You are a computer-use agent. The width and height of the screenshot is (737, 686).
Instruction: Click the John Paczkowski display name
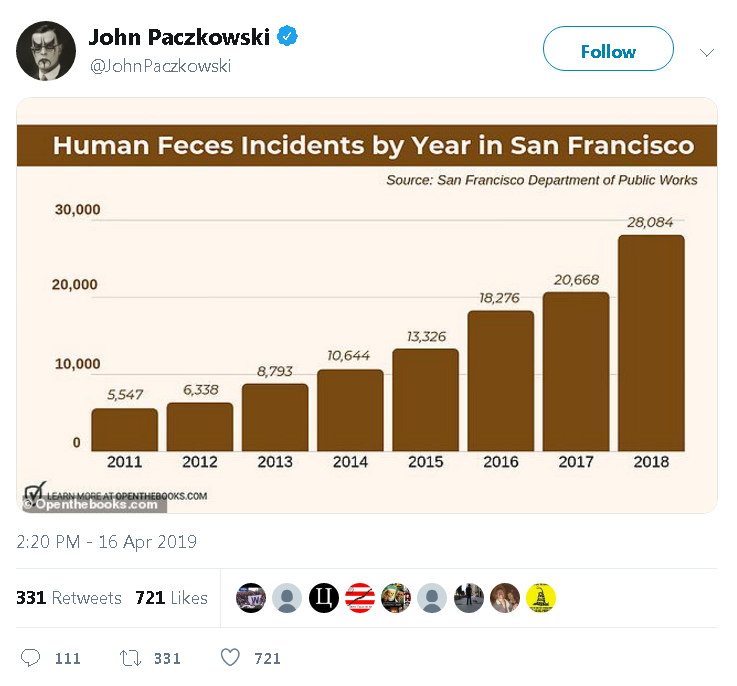(x=179, y=38)
